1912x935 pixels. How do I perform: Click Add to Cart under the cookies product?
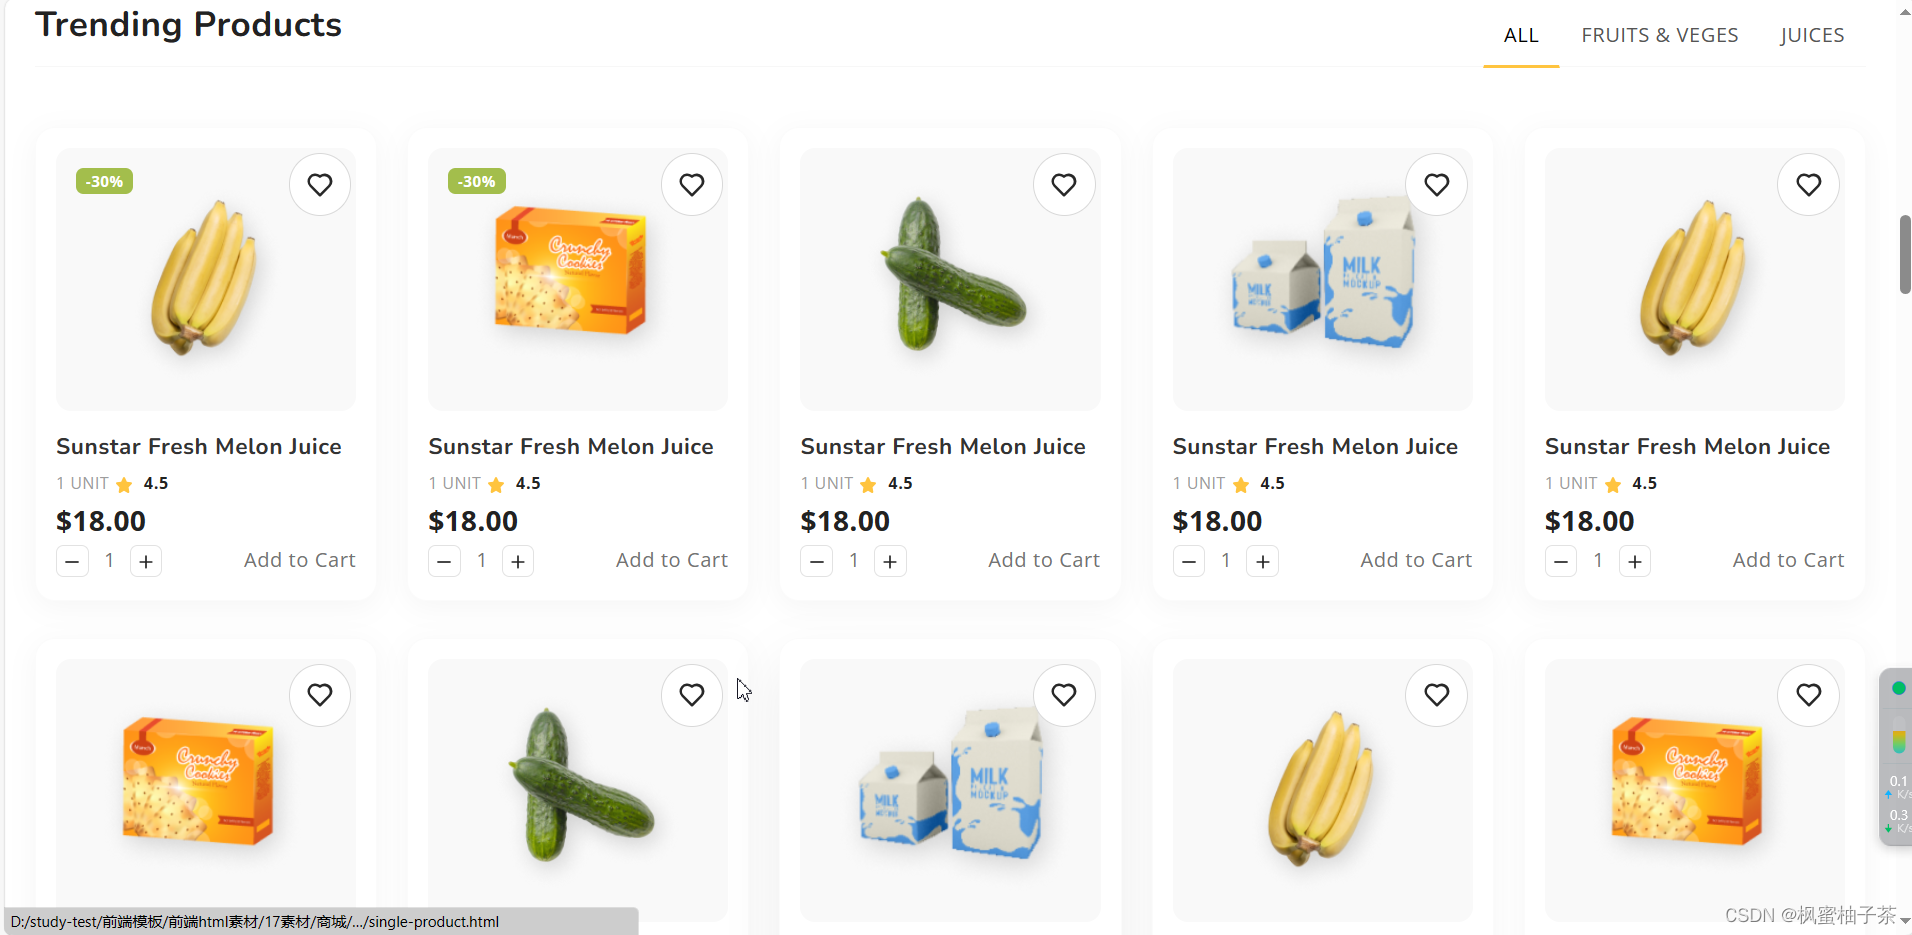(671, 560)
